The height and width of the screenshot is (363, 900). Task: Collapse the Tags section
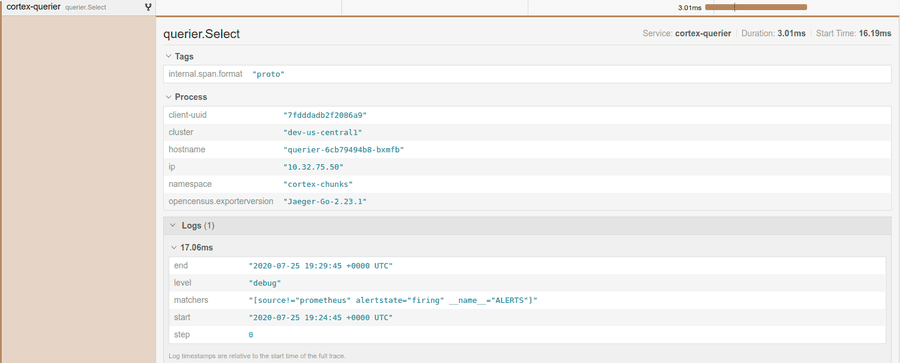click(x=179, y=57)
